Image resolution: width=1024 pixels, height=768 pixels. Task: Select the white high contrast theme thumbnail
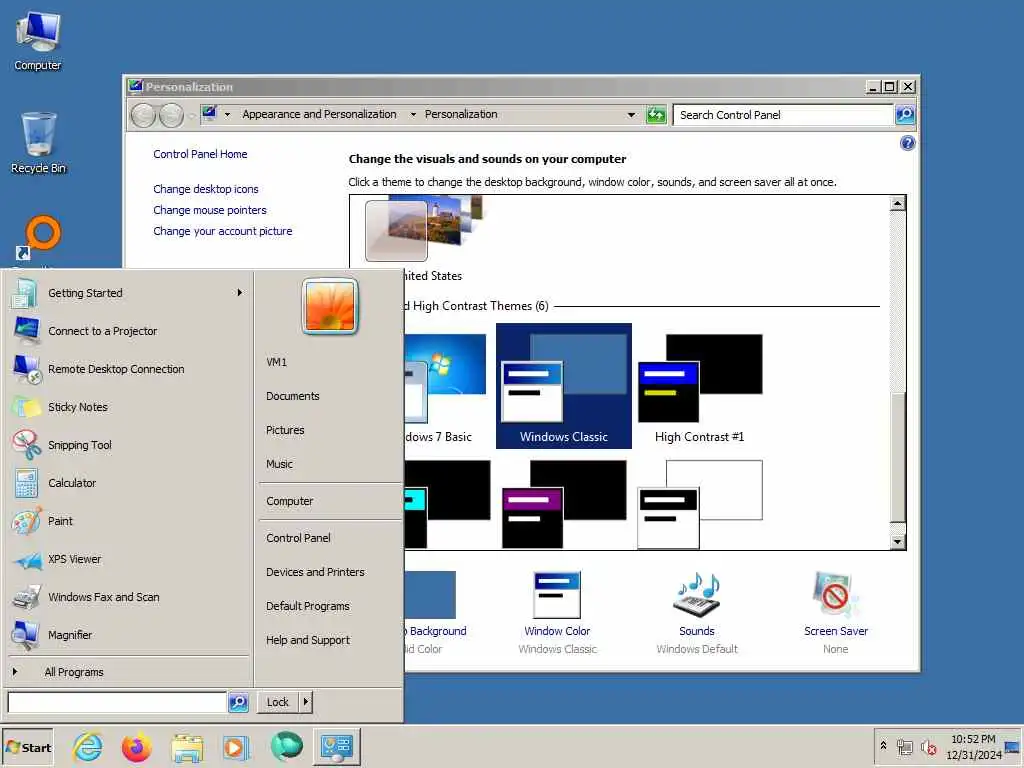[x=699, y=504]
